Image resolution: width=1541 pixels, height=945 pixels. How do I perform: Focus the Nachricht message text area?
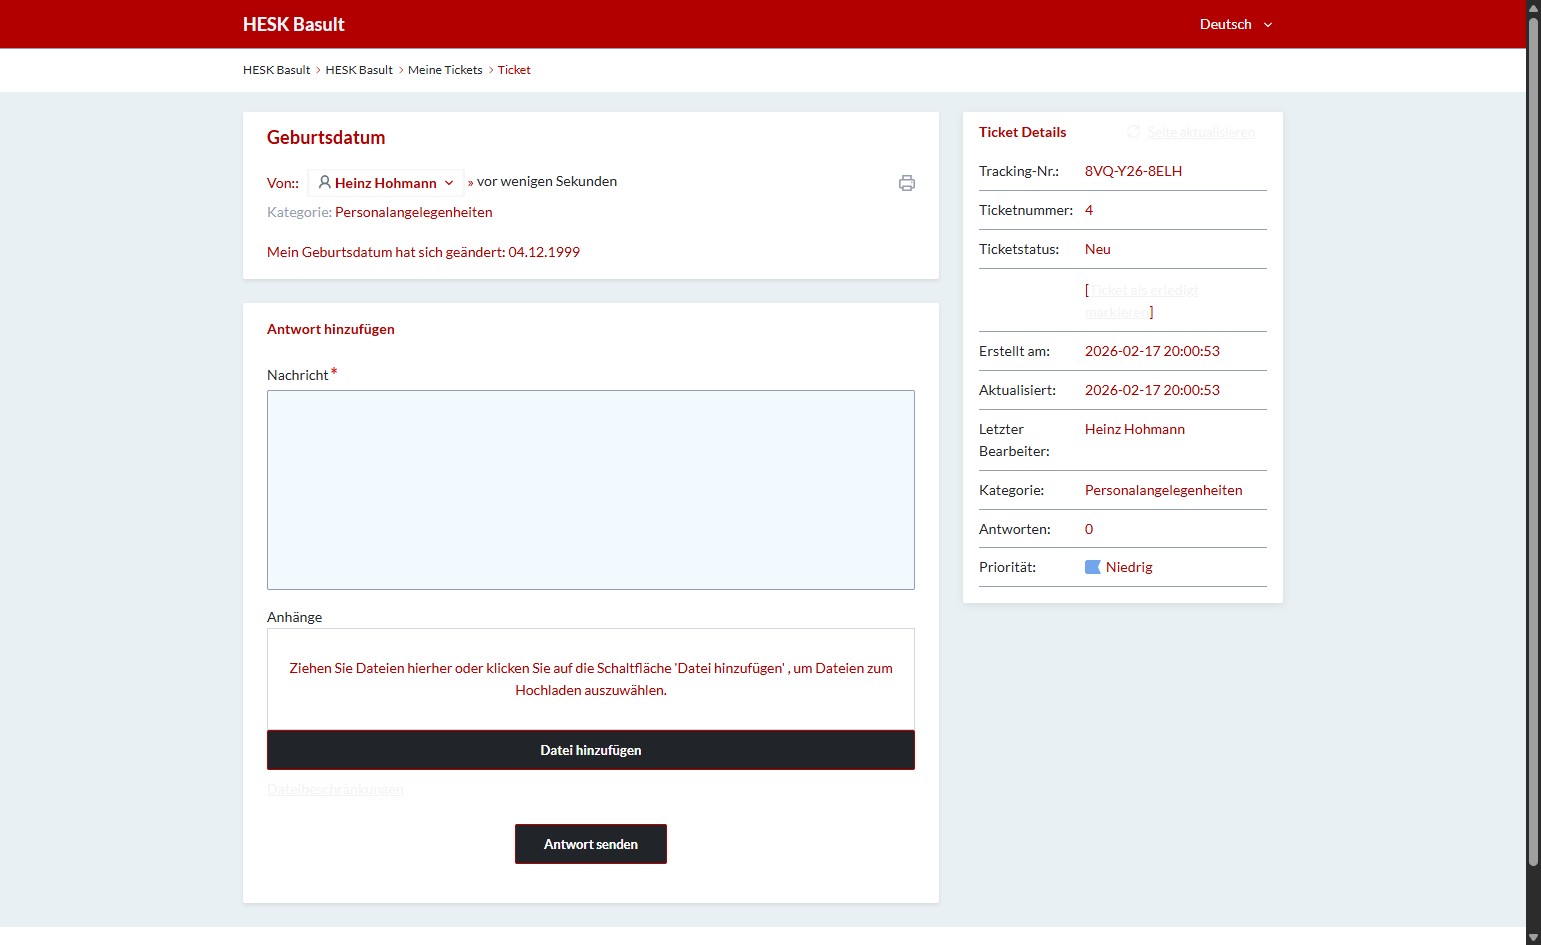click(x=590, y=489)
